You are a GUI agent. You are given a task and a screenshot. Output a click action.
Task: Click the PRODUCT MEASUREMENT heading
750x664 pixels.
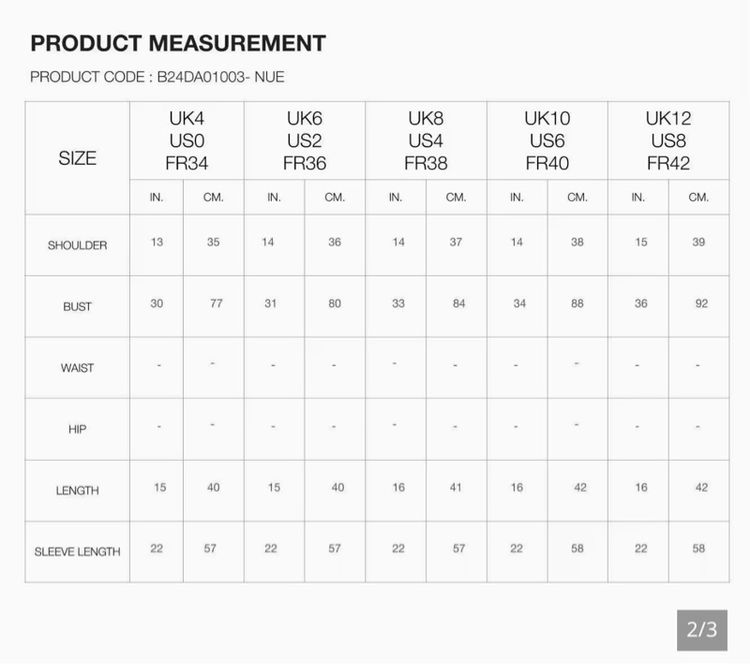(x=178, y=43)
